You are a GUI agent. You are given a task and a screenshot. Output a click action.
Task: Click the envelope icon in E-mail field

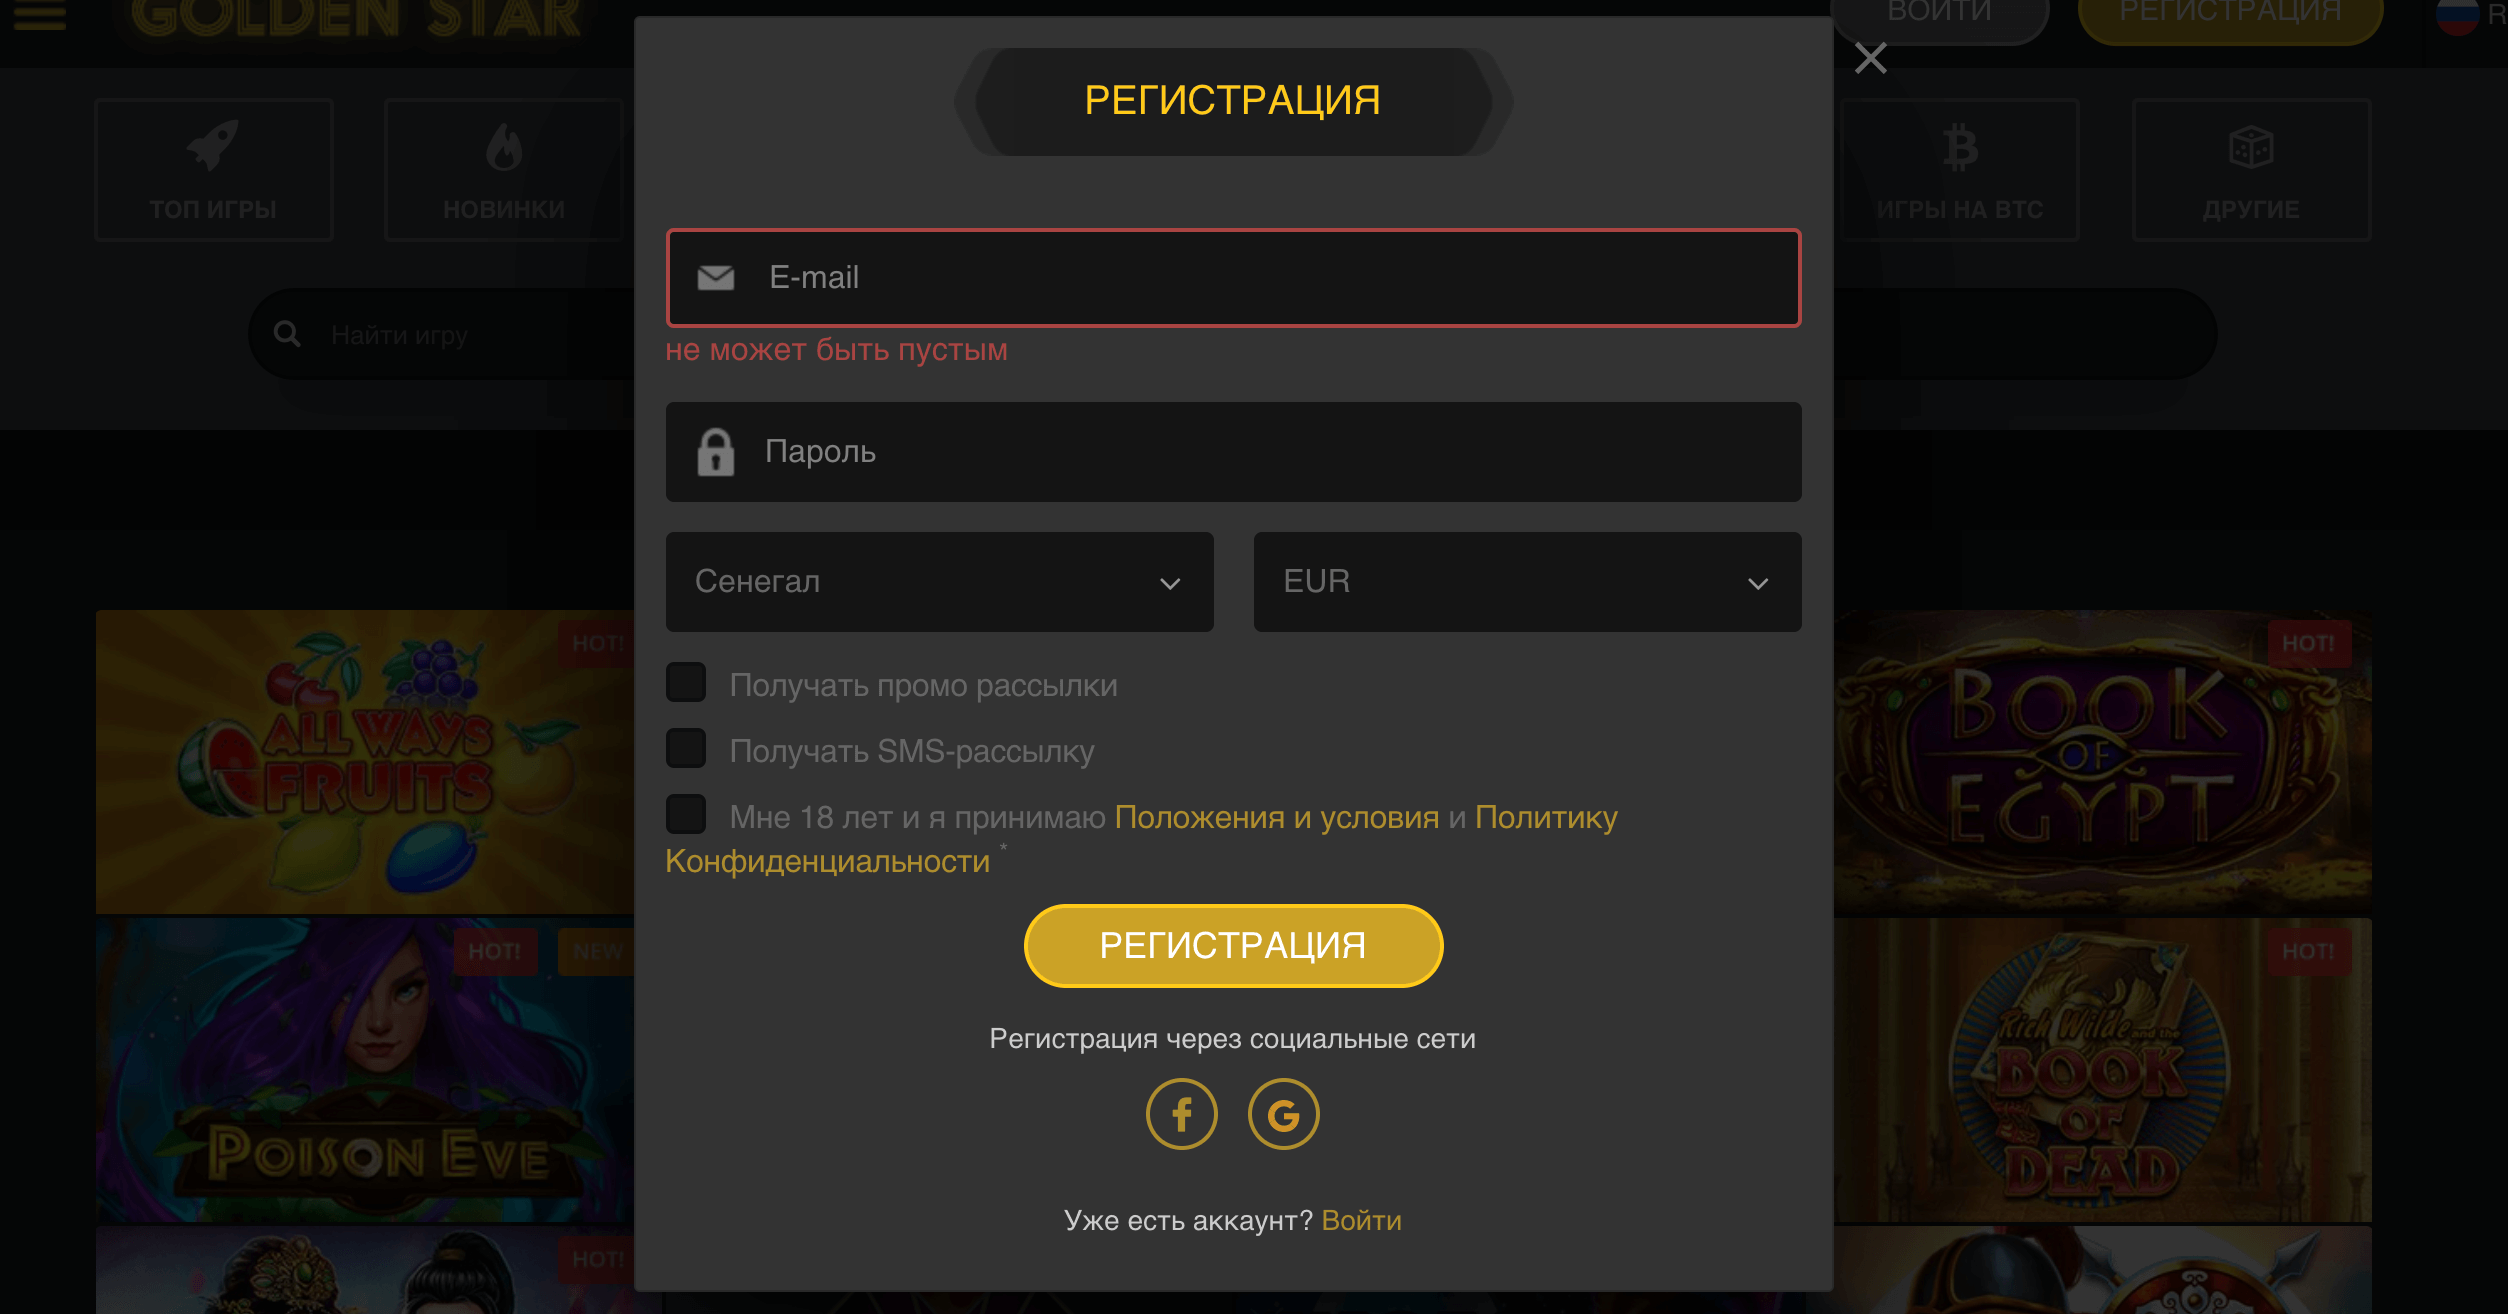(716, 278)
